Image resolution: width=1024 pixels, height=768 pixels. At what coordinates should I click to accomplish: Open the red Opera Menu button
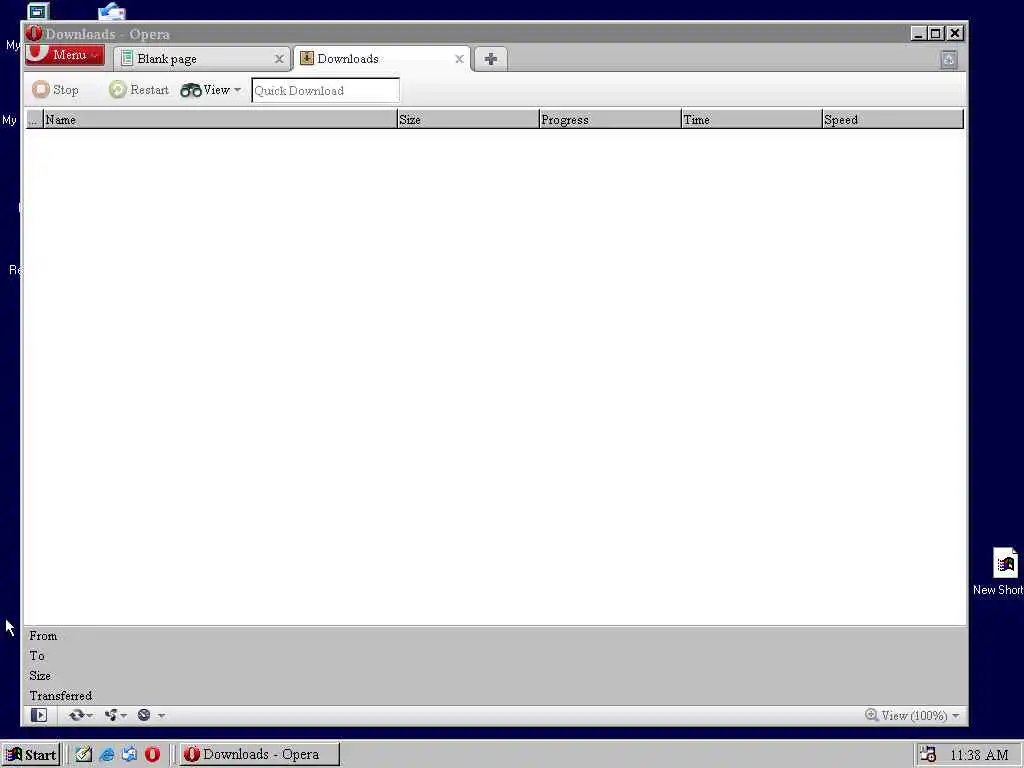65,55
